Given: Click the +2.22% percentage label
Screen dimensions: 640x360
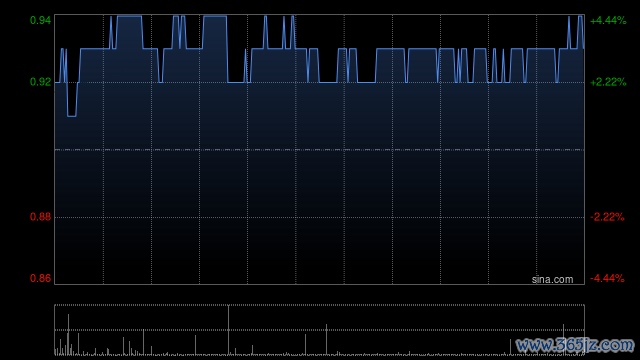Looking at the screenshot, I should [x=608, y=82].
